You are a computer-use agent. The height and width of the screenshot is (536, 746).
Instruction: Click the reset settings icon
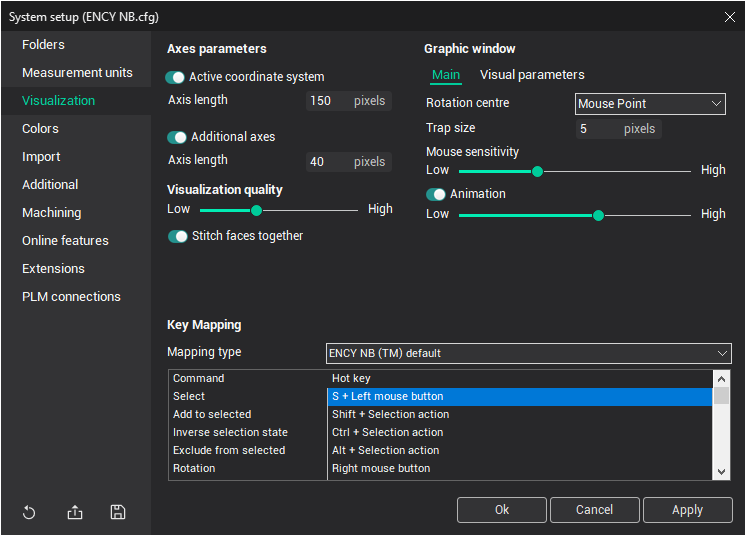[x=29, y=513]
